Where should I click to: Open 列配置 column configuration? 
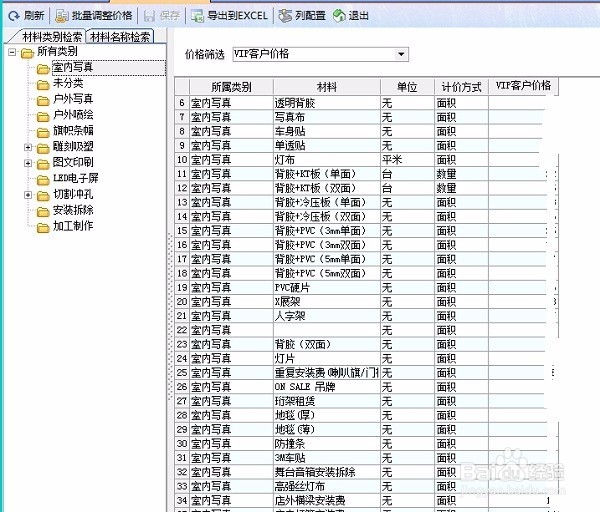pyautogui.click(x=302, y=16)
